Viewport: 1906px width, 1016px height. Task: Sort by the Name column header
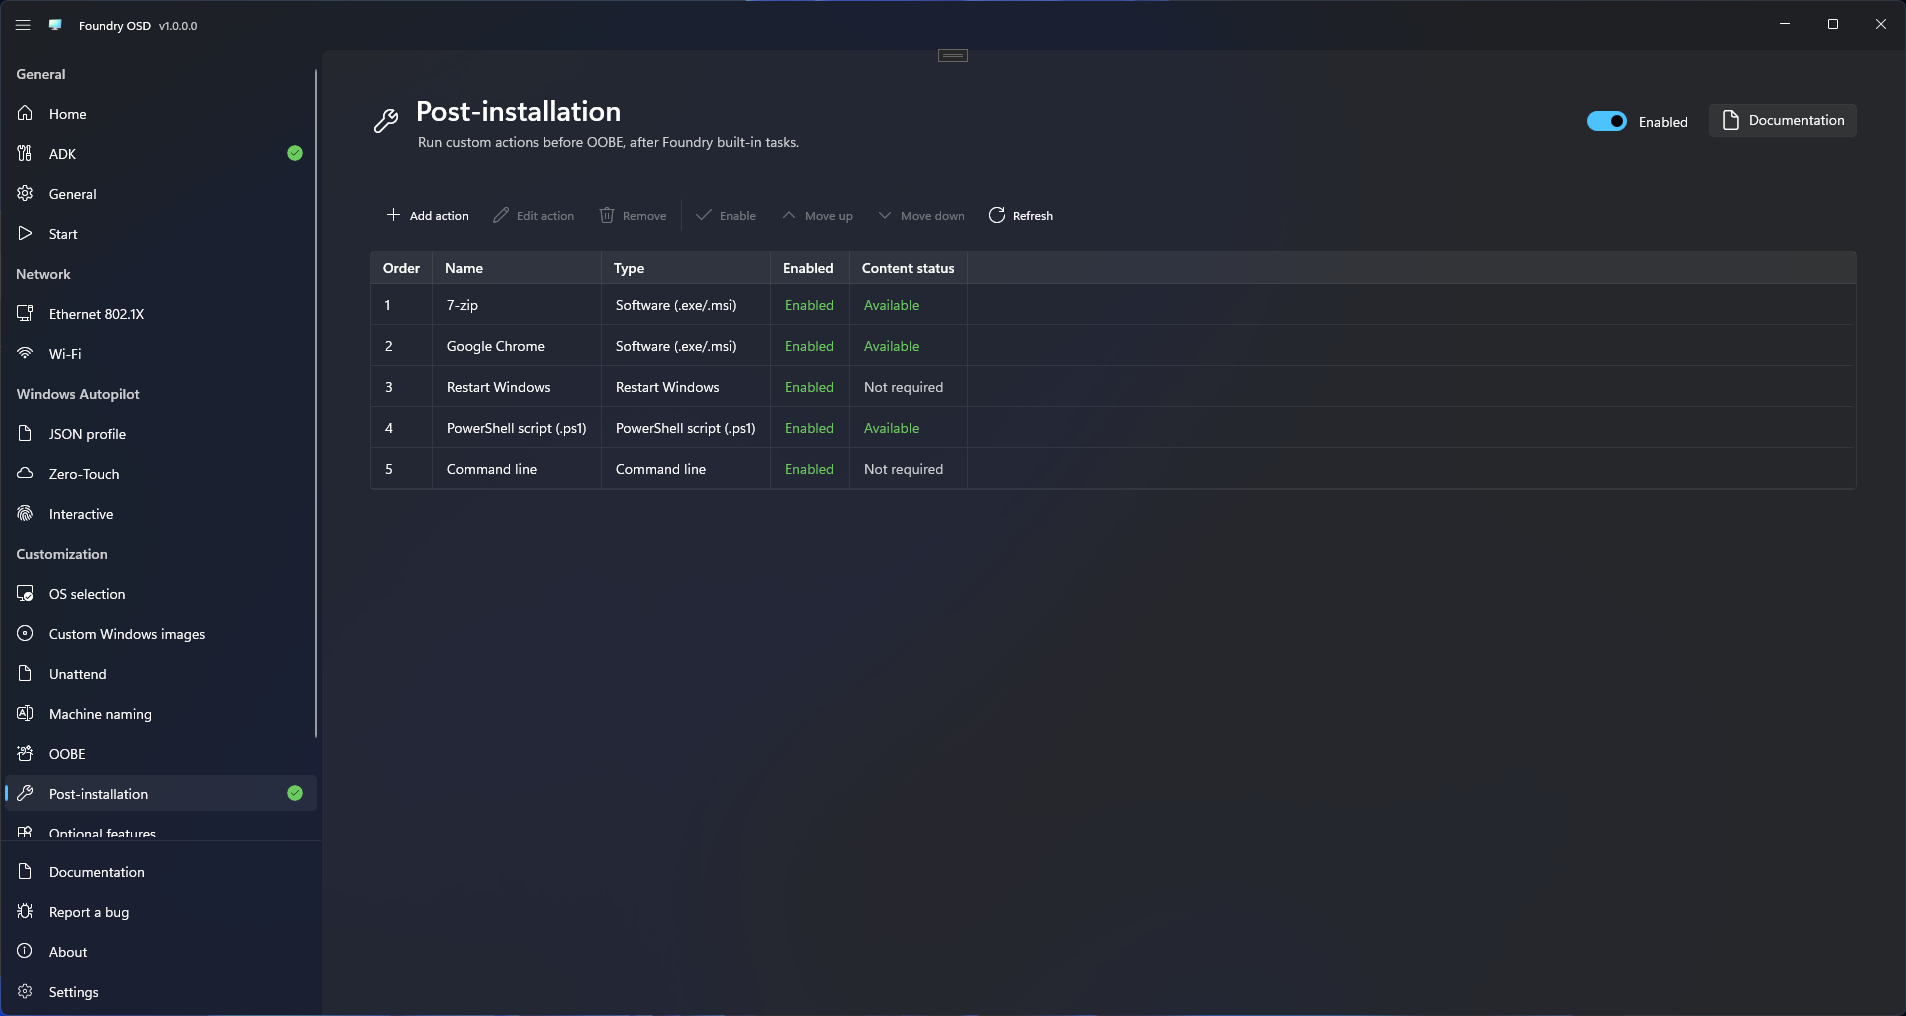coord(517,268)
